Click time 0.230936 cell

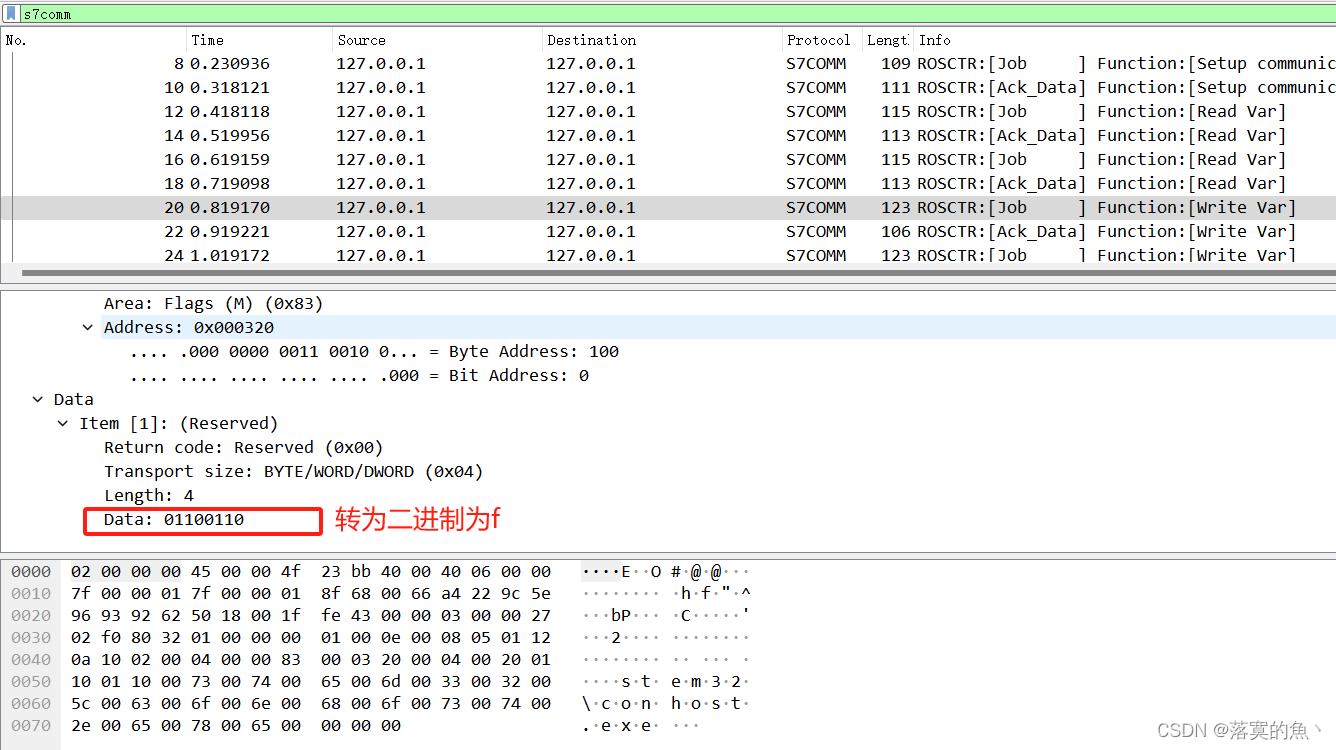[230, 63]
